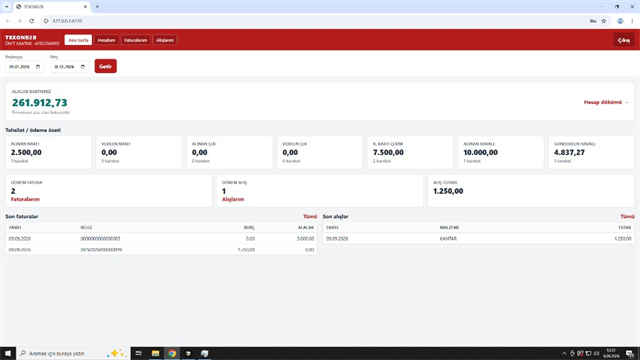640x360 pixels.
Task: Click the site info icon in address bar
Action: click(46, 21)
